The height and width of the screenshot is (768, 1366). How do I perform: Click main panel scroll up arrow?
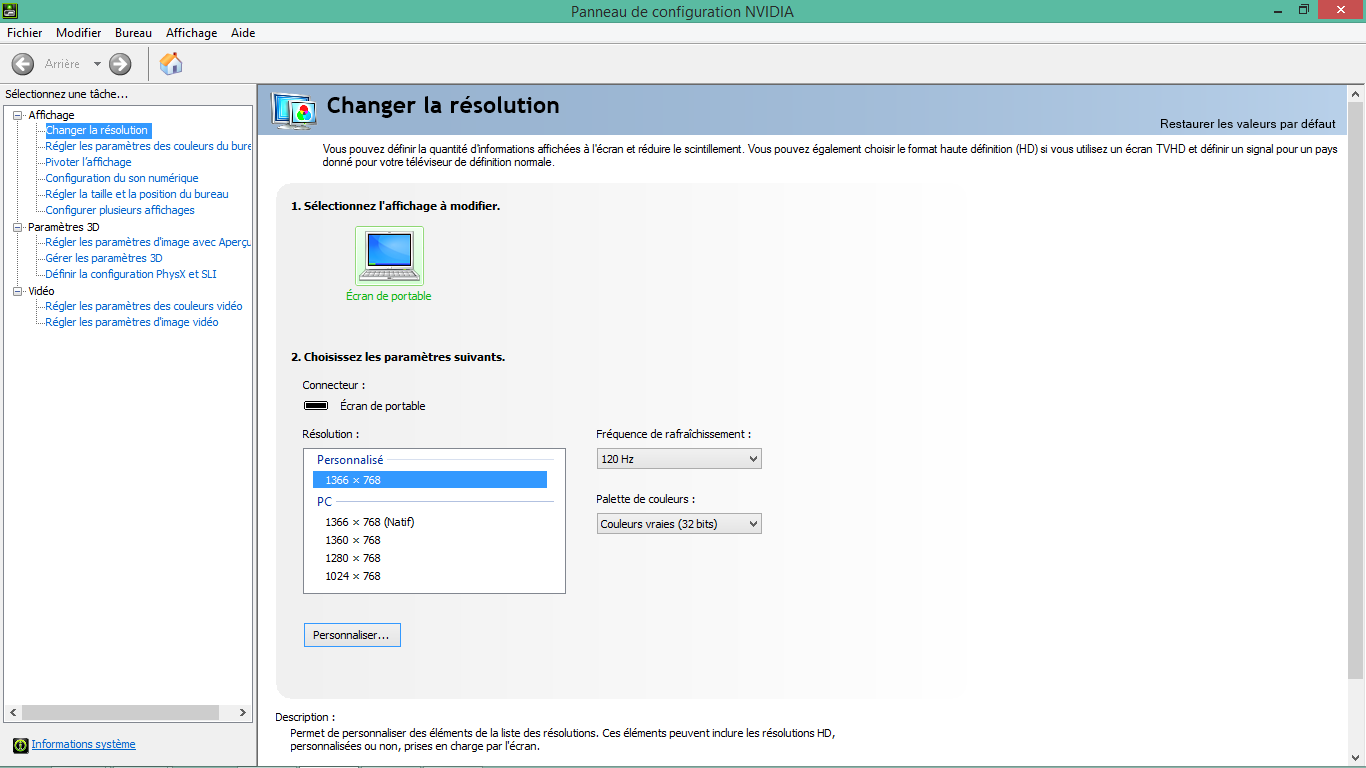pyautogui.click(x=1356, y=93)
